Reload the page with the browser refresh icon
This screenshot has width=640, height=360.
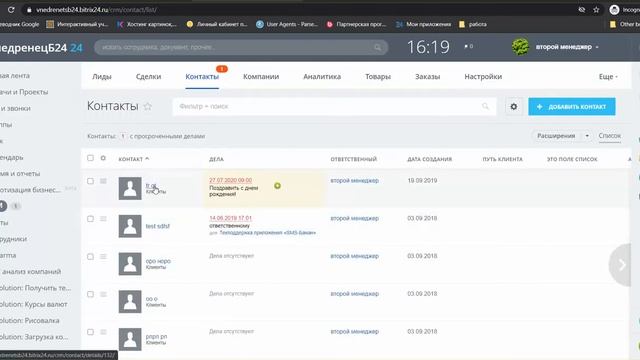pyautogui.click(x=11, y=10)
